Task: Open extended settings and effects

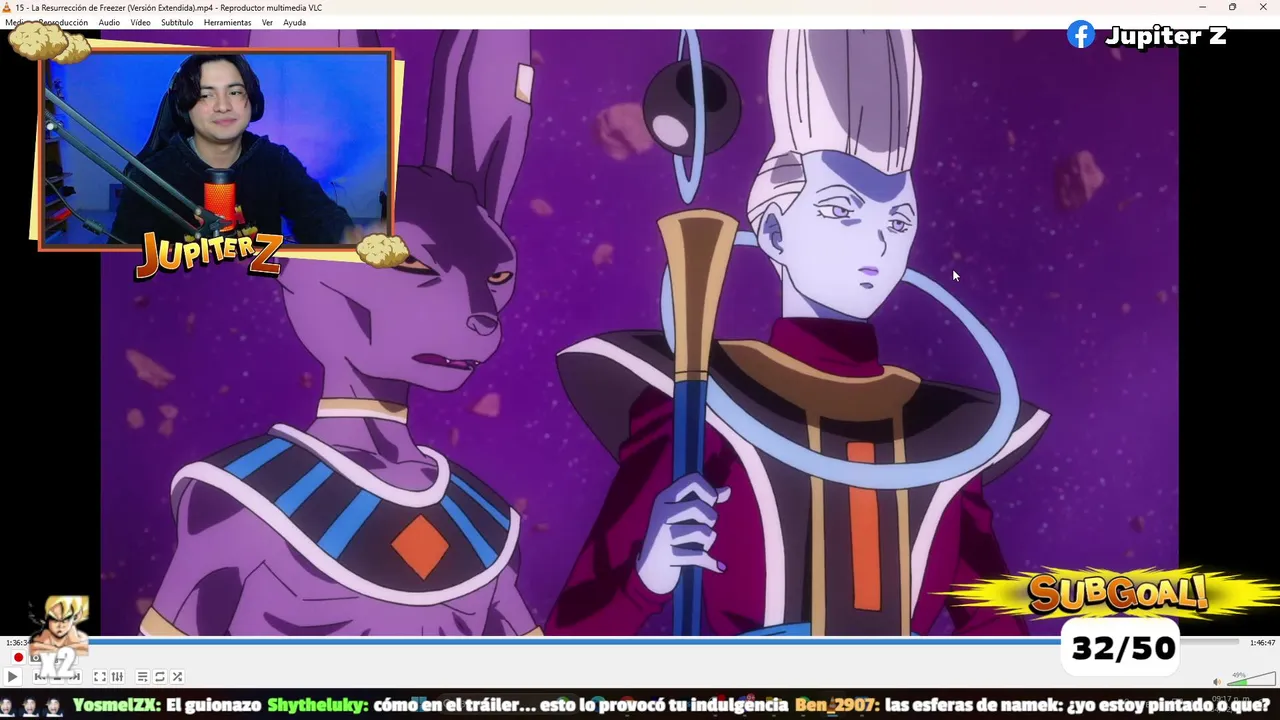Action: pos(117,677)
